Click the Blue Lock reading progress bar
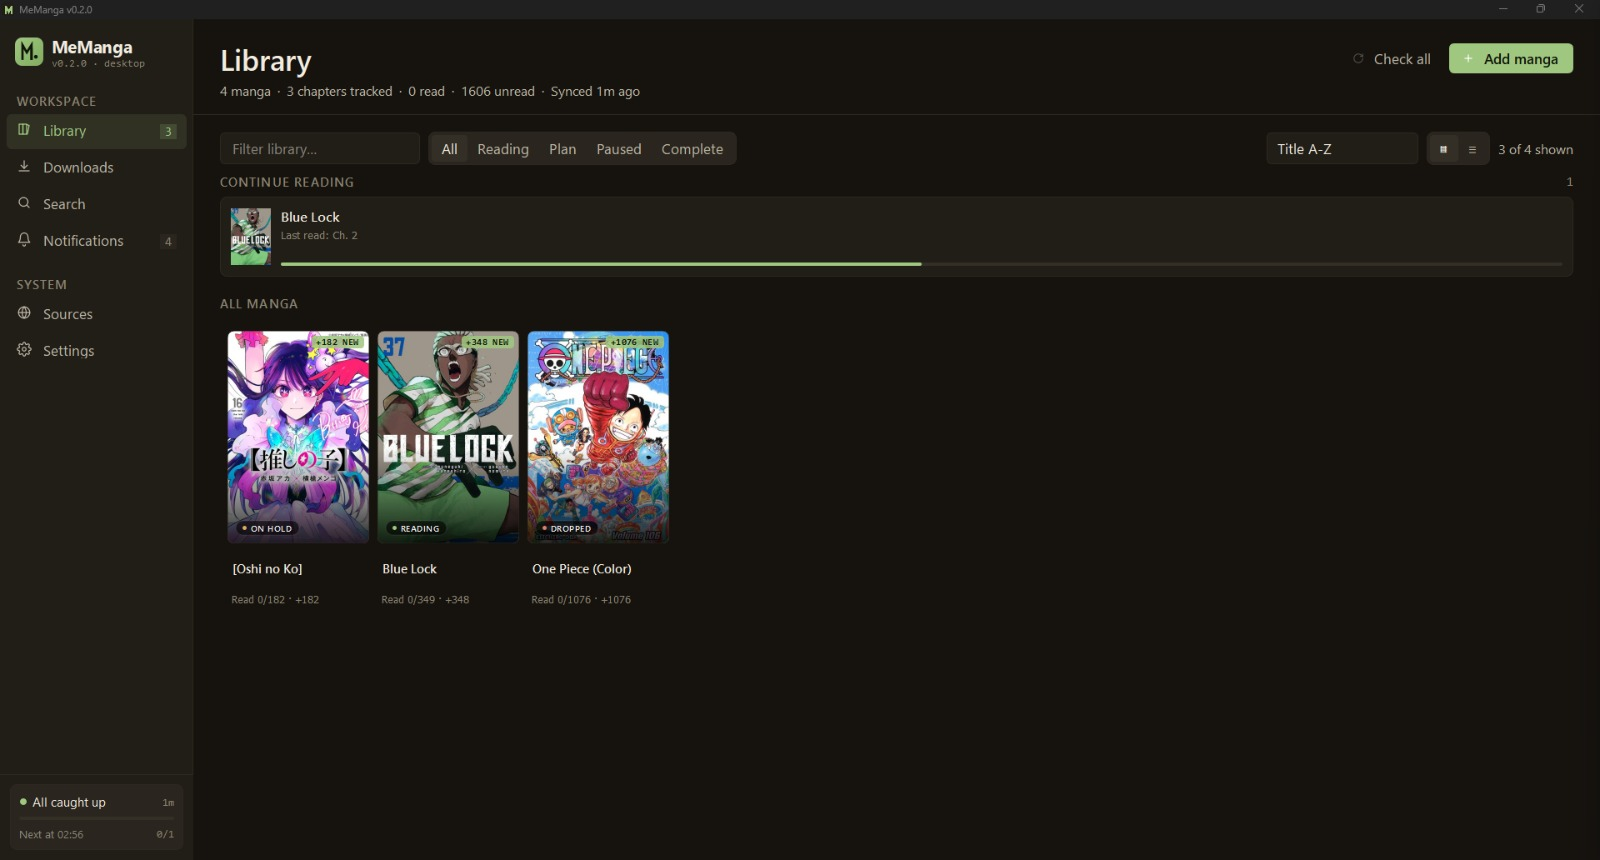Screen dimensions: 1600x860 921,264
